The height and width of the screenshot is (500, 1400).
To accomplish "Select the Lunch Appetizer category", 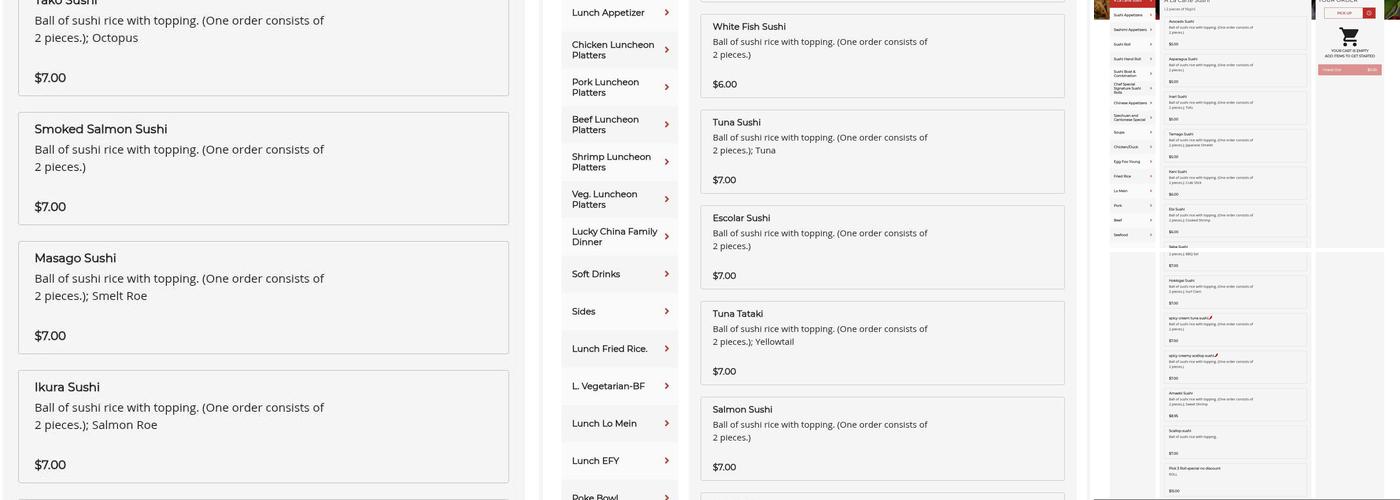I will 608,13.
